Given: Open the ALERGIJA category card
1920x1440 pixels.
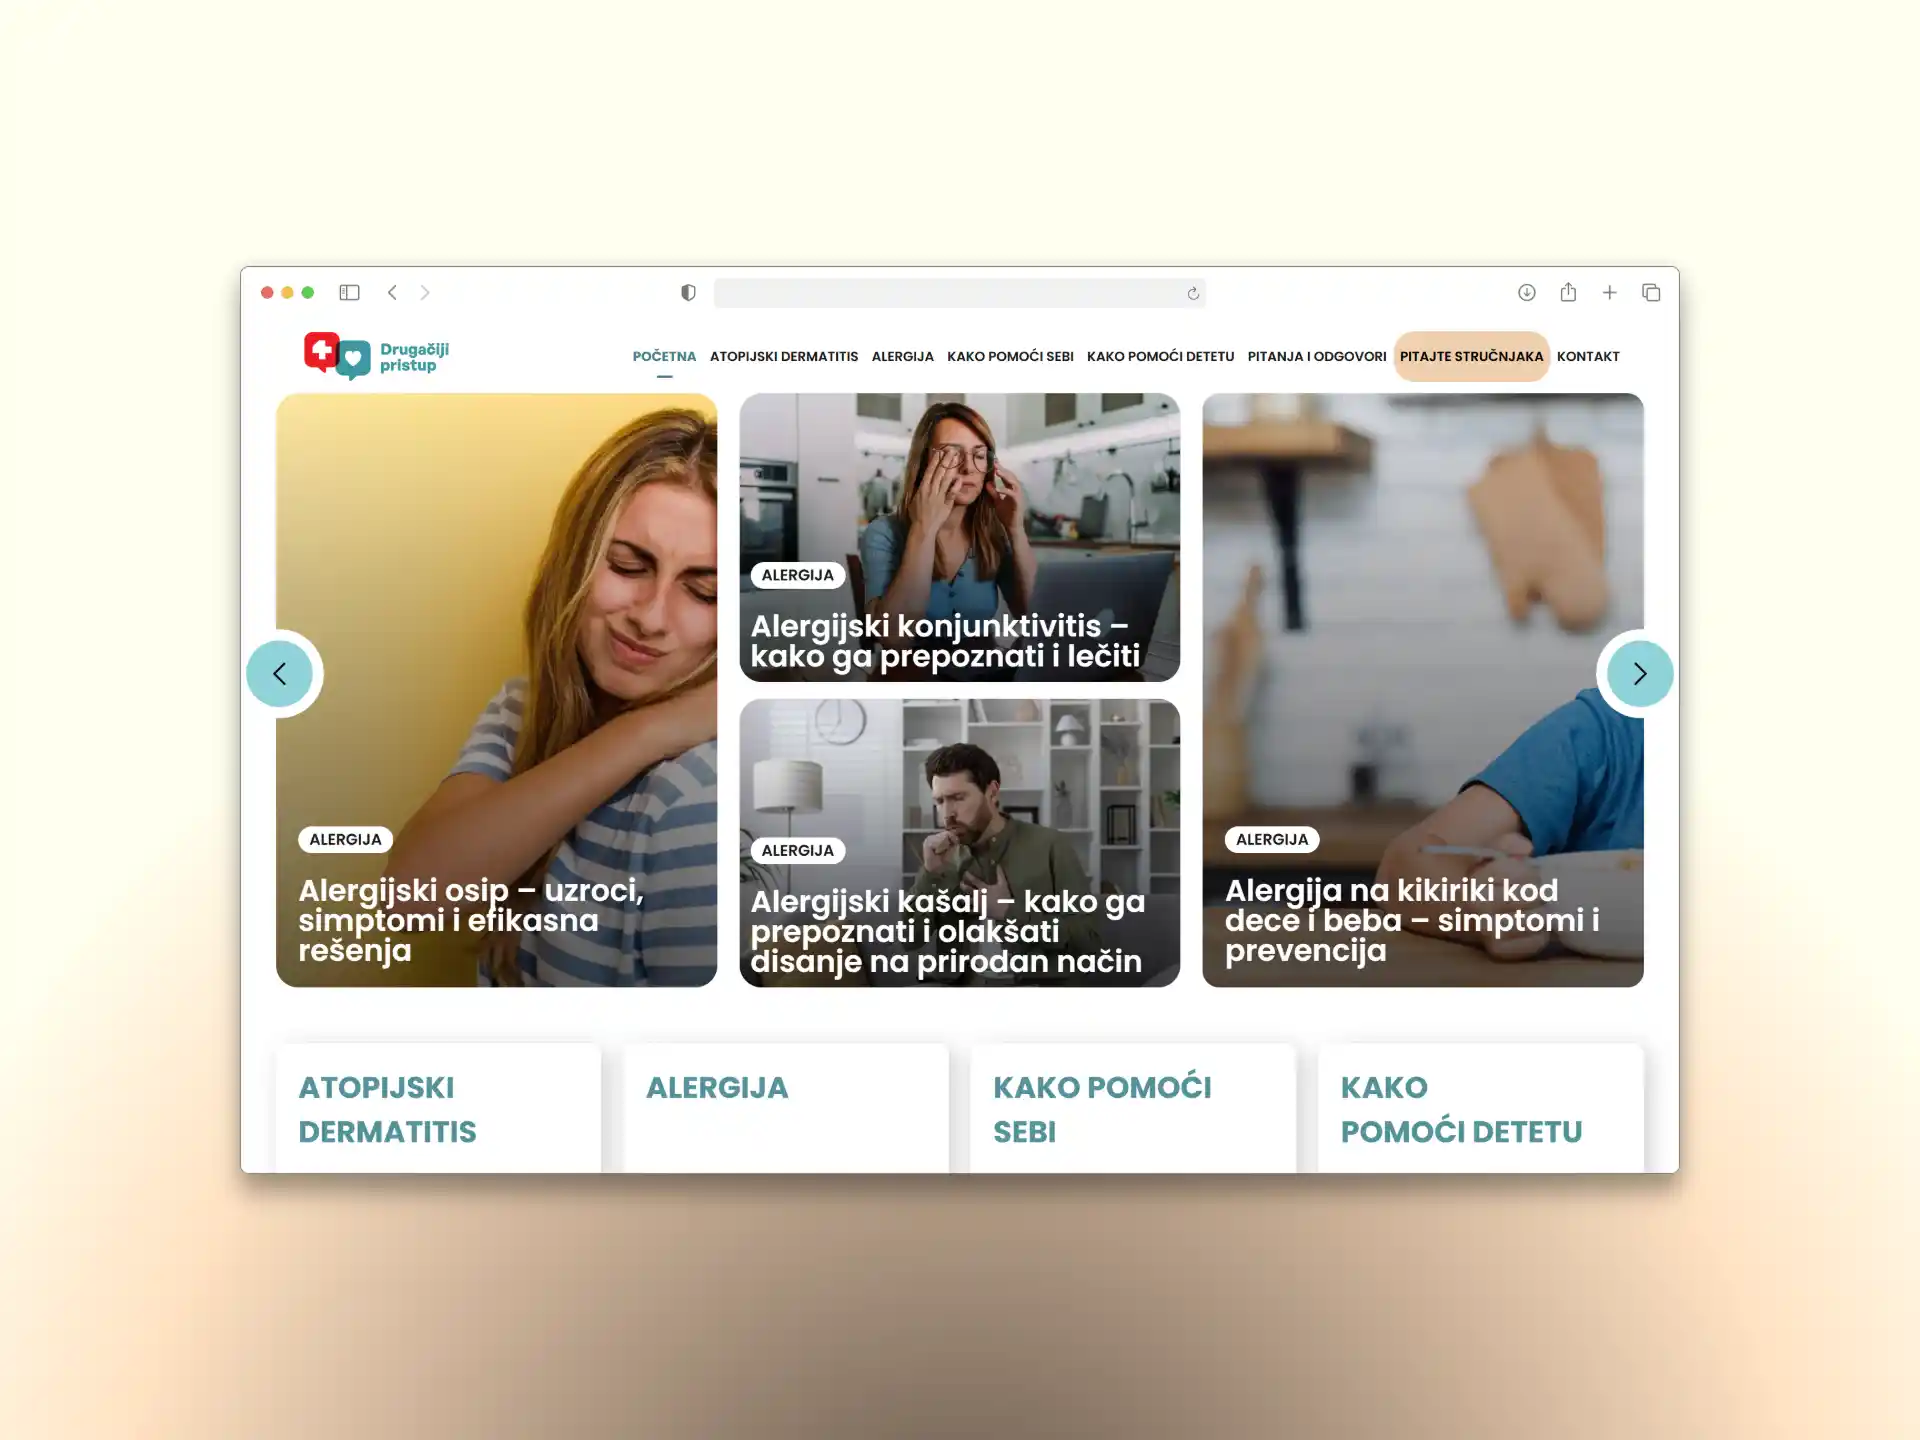Looking at the screenshot, I should pyautogui.click(x=786, y=1108).
